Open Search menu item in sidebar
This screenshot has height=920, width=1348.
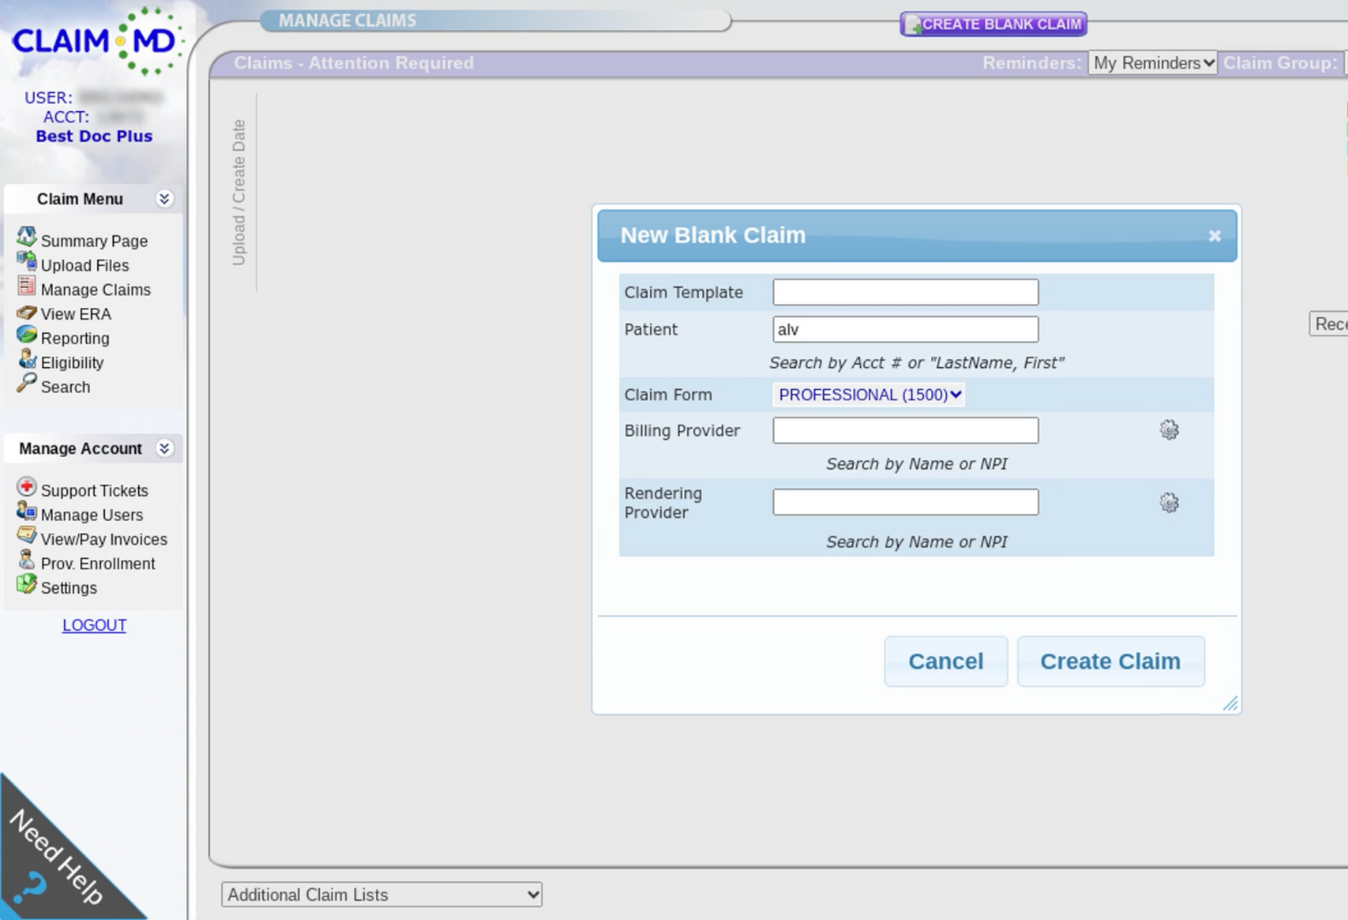click(65, 387)
